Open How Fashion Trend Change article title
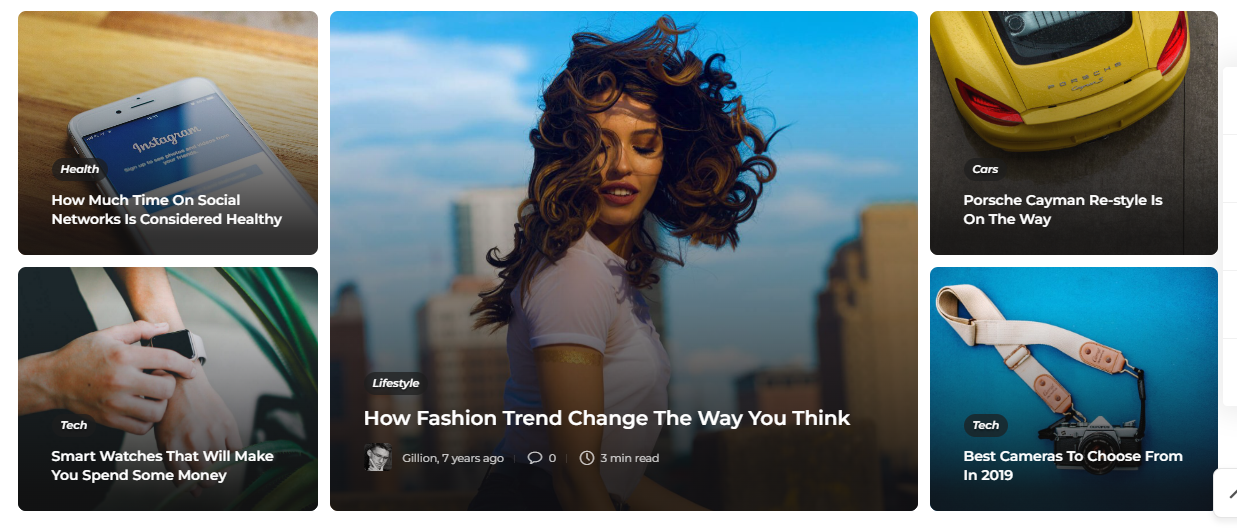Viewport: 1237px width, 528px height. point(607,418)
